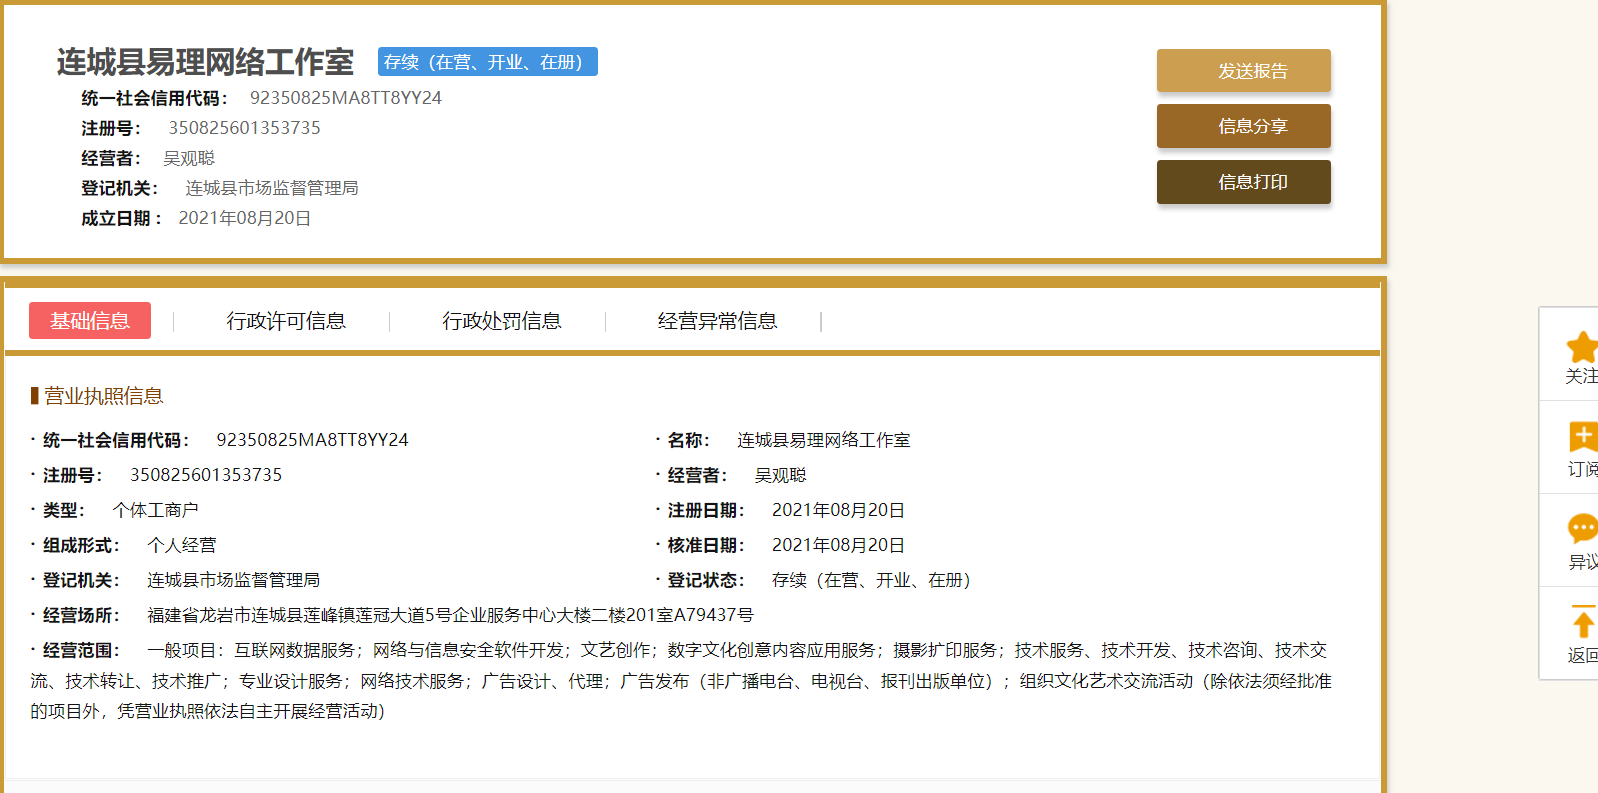
Task: Click 经营者 value 吴观聪 in license section
Action: pos(781,475)
